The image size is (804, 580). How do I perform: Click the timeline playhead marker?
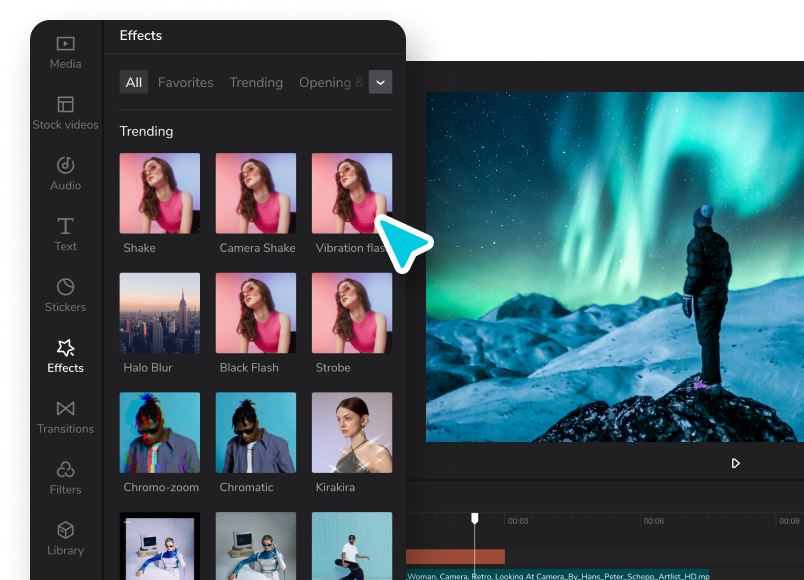point(475,518)
